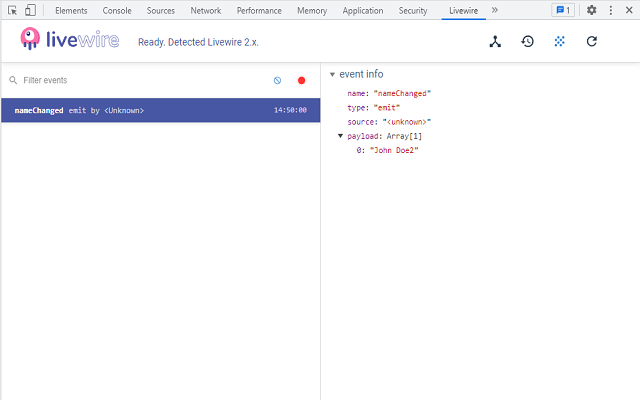This screenshot has width=640, height=400.
Task: Switch to the Console tab
Action: click(x=117, y=11)
